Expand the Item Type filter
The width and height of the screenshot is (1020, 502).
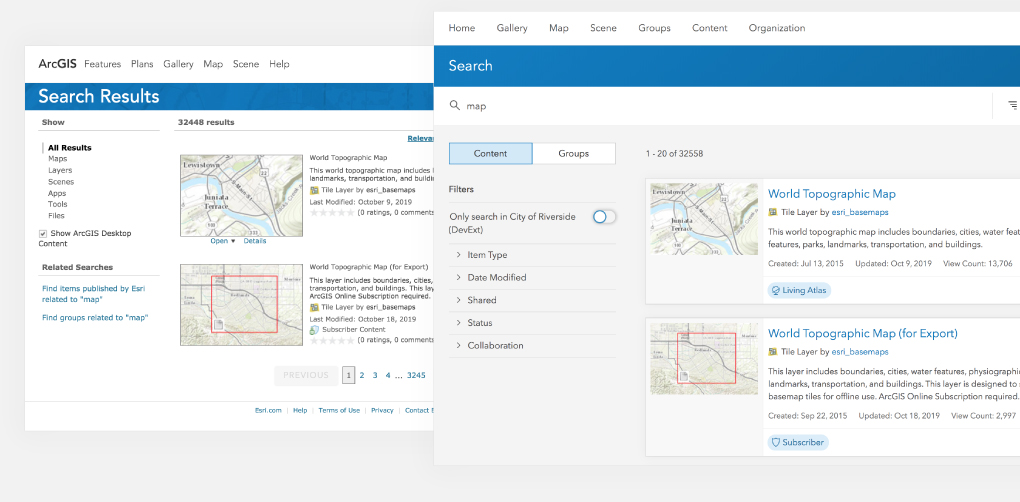coord(532,255)
